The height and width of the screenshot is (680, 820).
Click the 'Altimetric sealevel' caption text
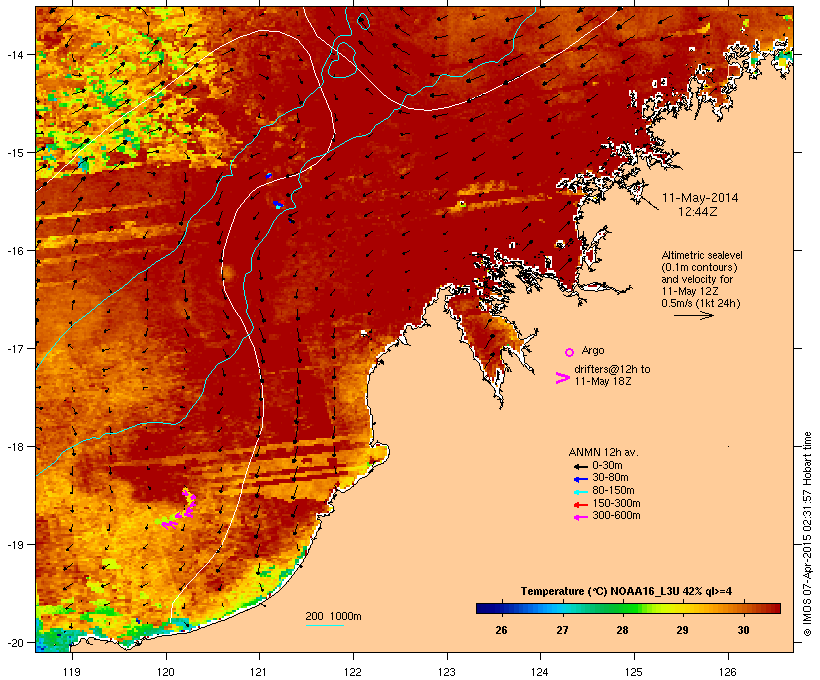pos(702,255)
